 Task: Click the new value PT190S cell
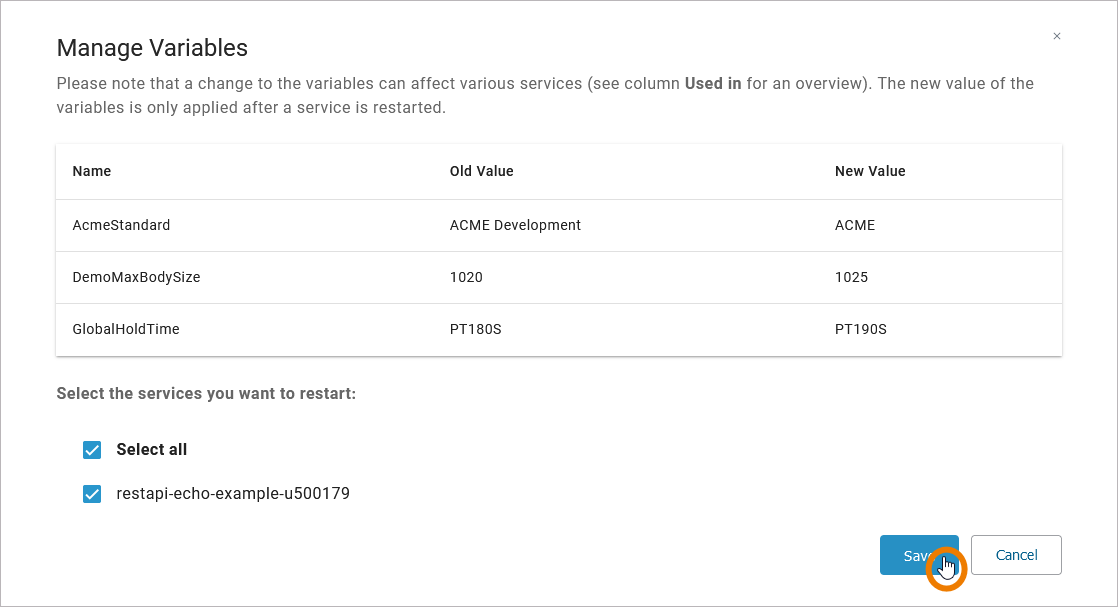click(861, 329)
